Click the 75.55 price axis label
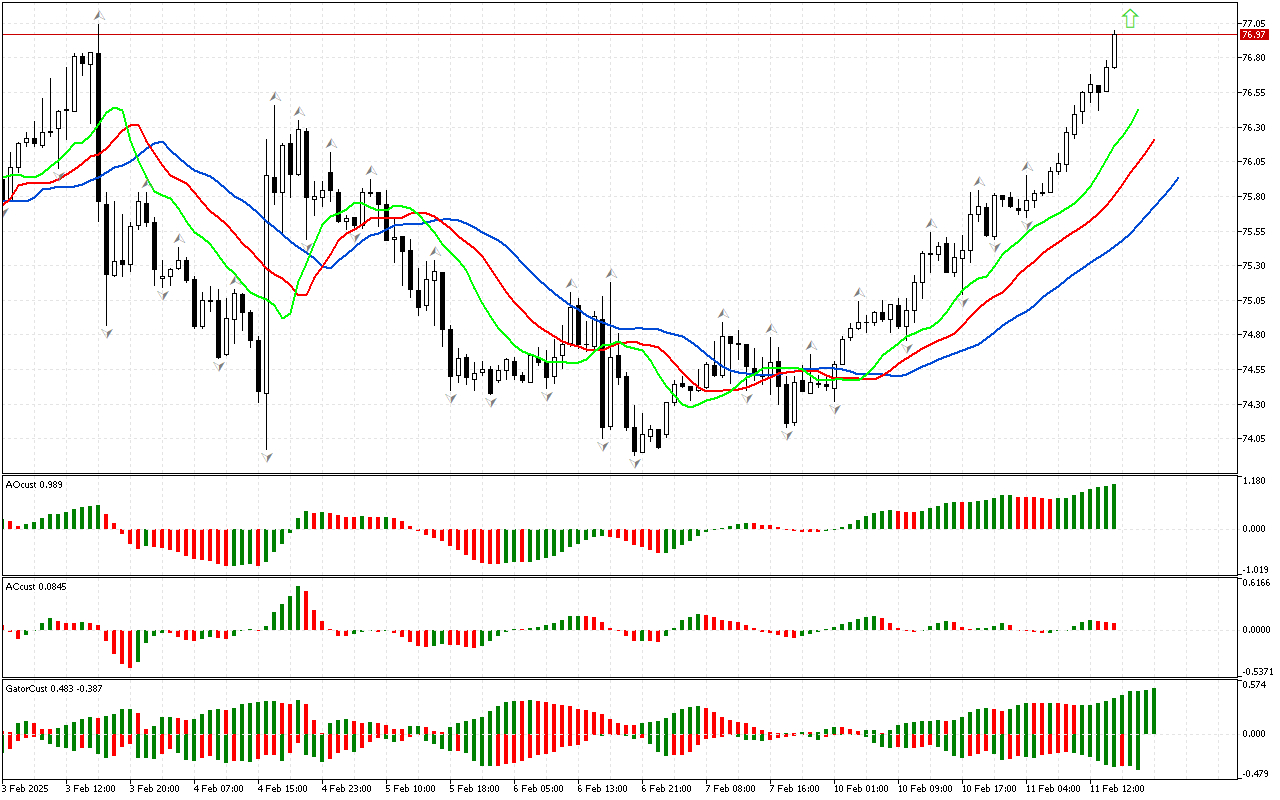 pyautogui.click(x=1253, y=231)
